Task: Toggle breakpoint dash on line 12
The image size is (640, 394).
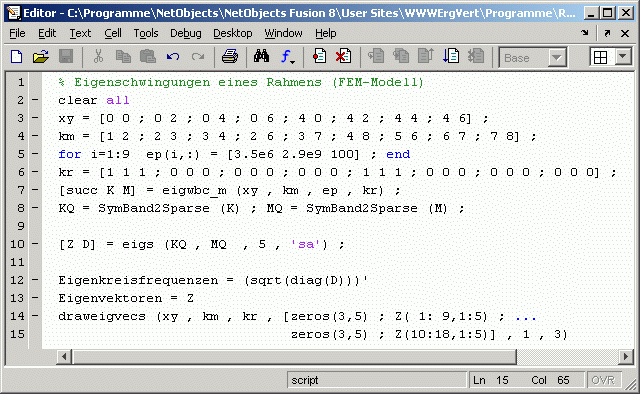Action: point(35,280)
